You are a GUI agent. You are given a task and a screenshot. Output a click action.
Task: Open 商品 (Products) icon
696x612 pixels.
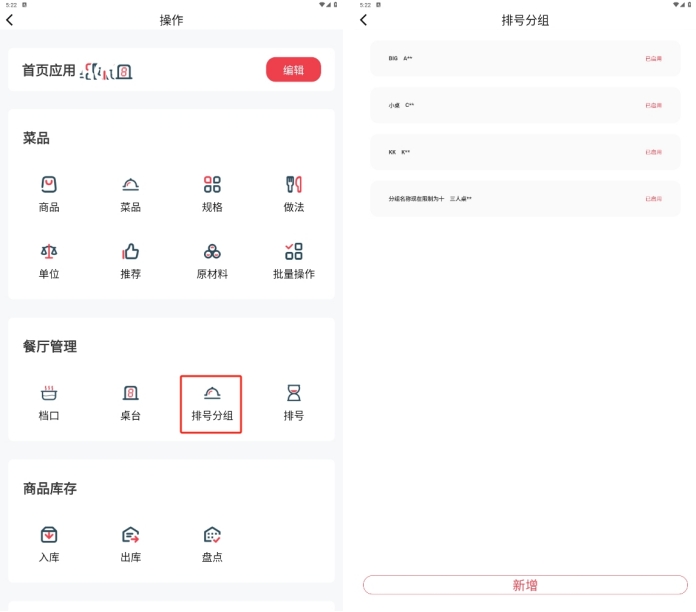pos(49,184)
